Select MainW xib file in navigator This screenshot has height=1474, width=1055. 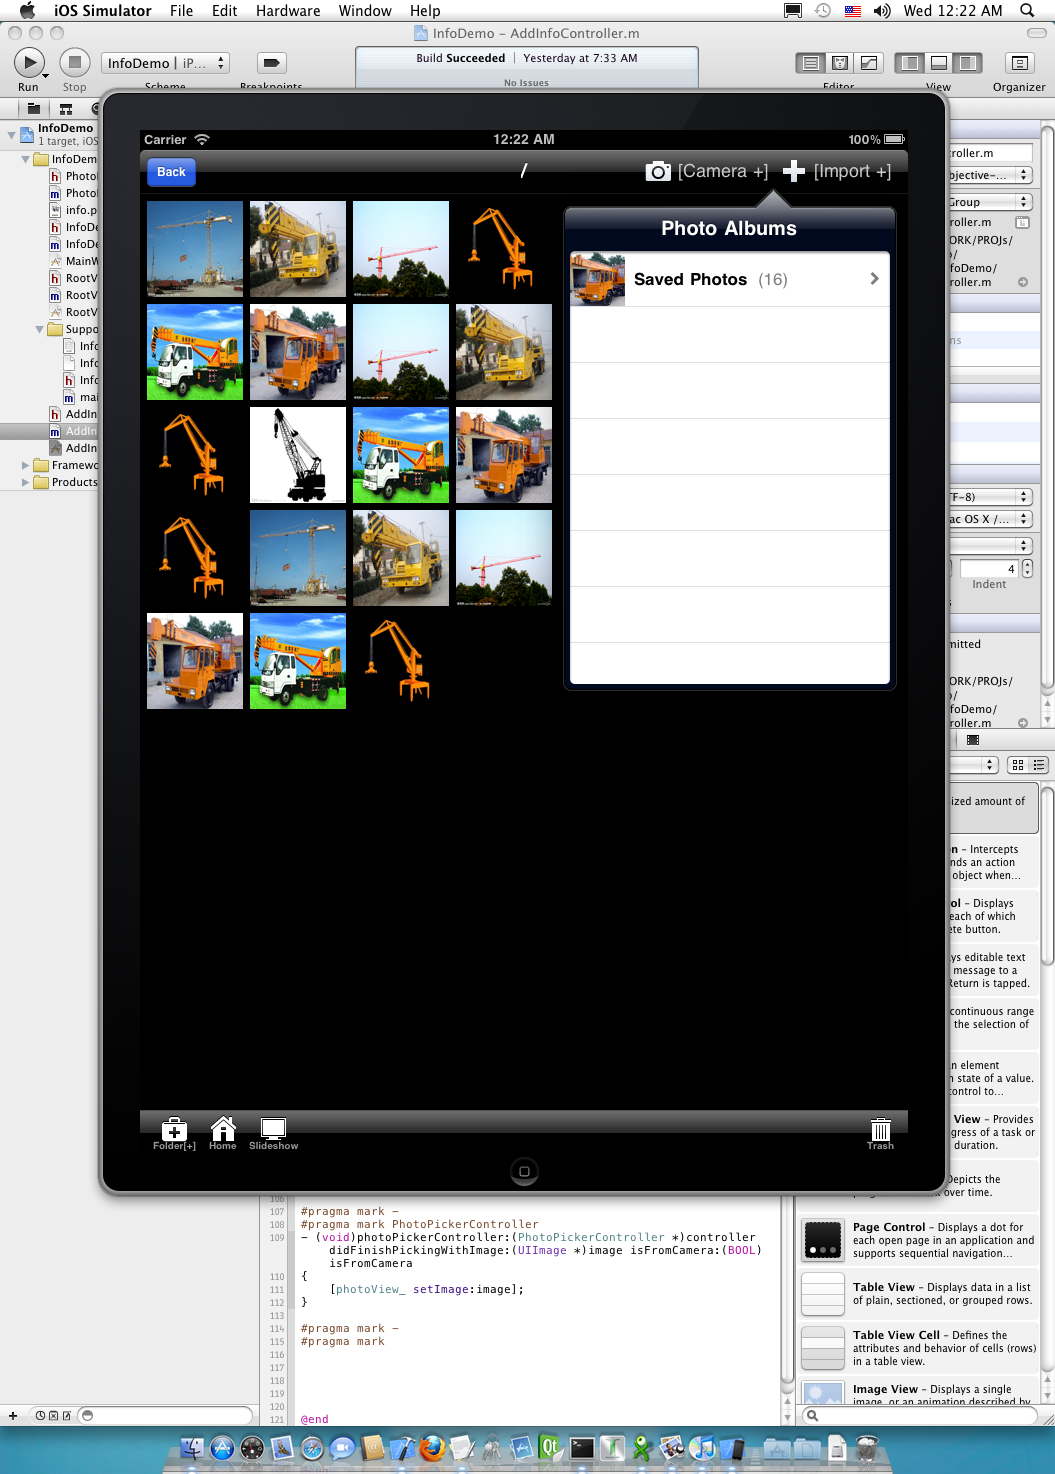[75, 261]
